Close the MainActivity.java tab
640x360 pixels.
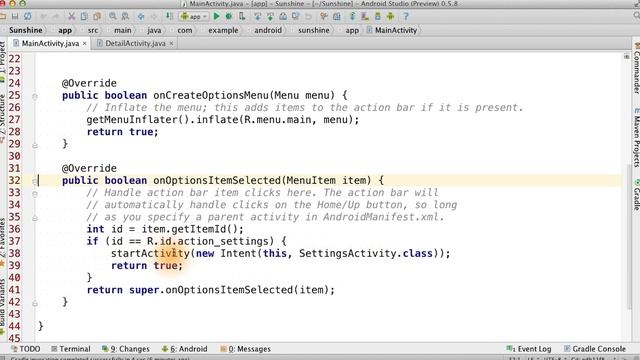(x=84, y=43)
